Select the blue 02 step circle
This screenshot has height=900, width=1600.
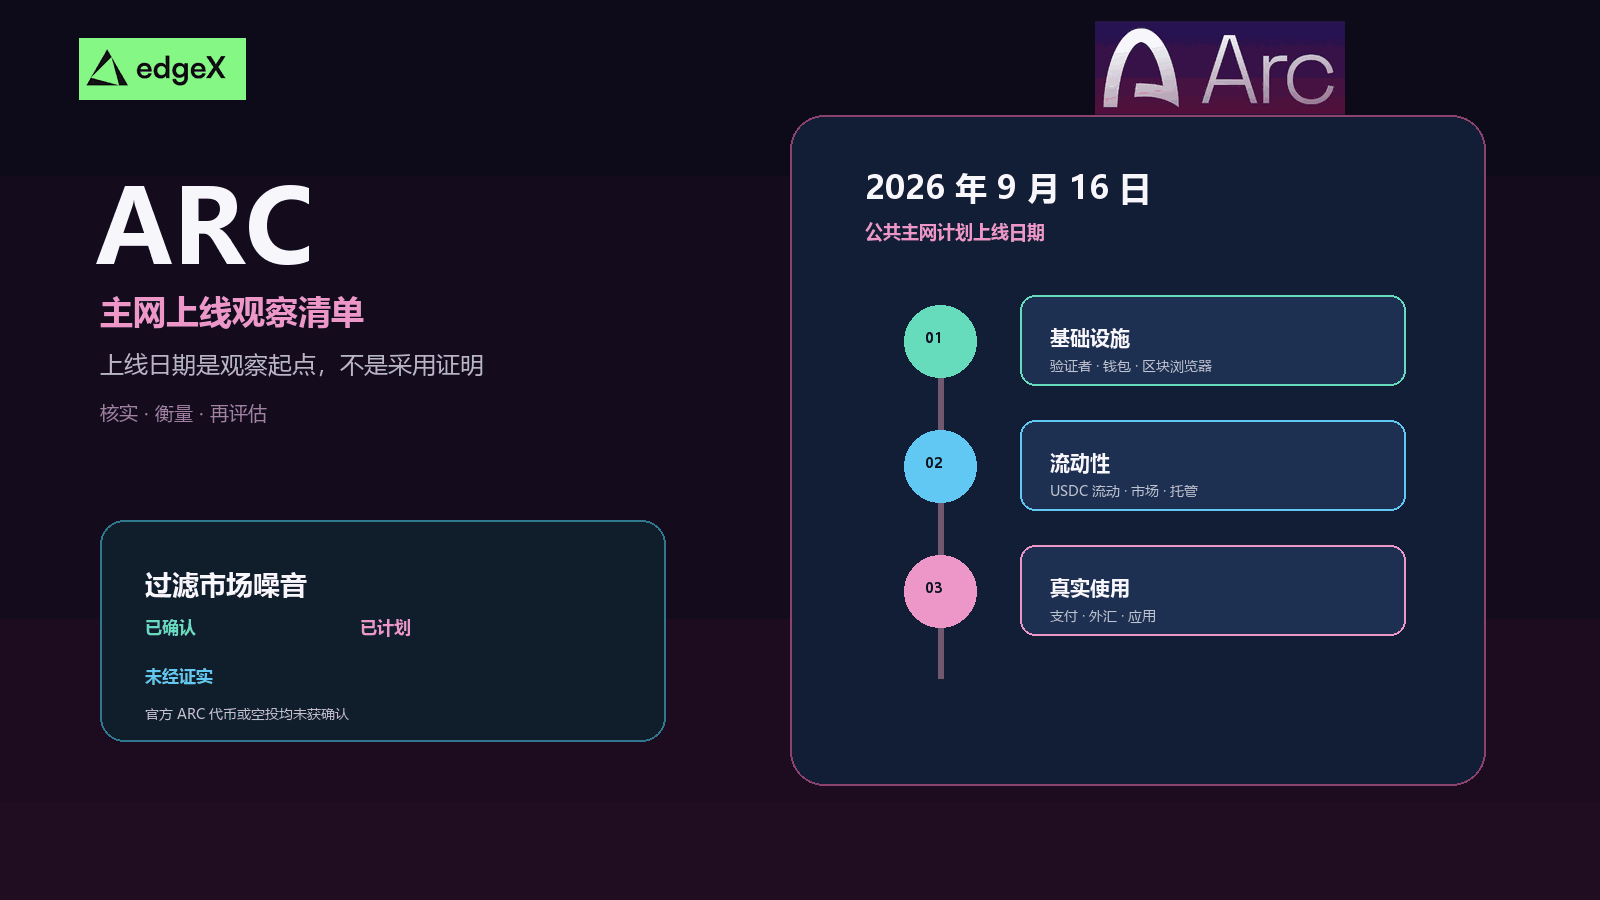pos(940,466)
